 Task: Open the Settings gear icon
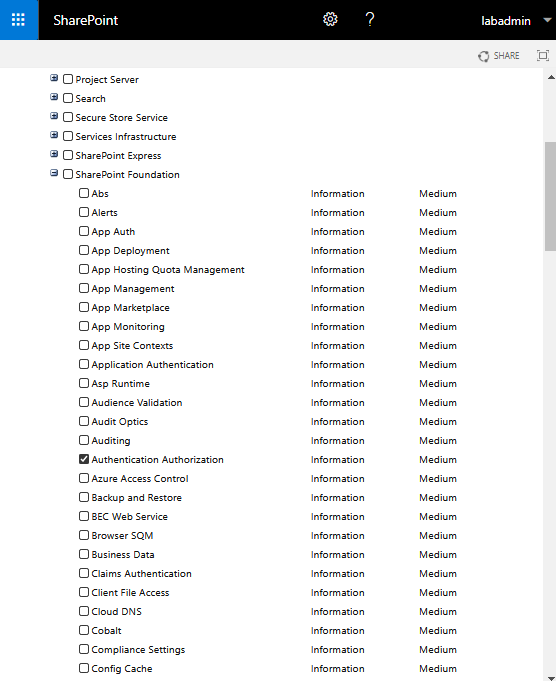tap(330, 20)
